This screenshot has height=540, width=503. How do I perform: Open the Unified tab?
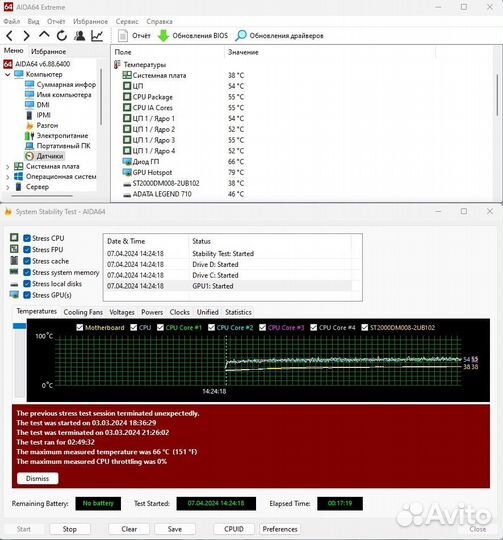pyautogui.click(x=208, y=312)
